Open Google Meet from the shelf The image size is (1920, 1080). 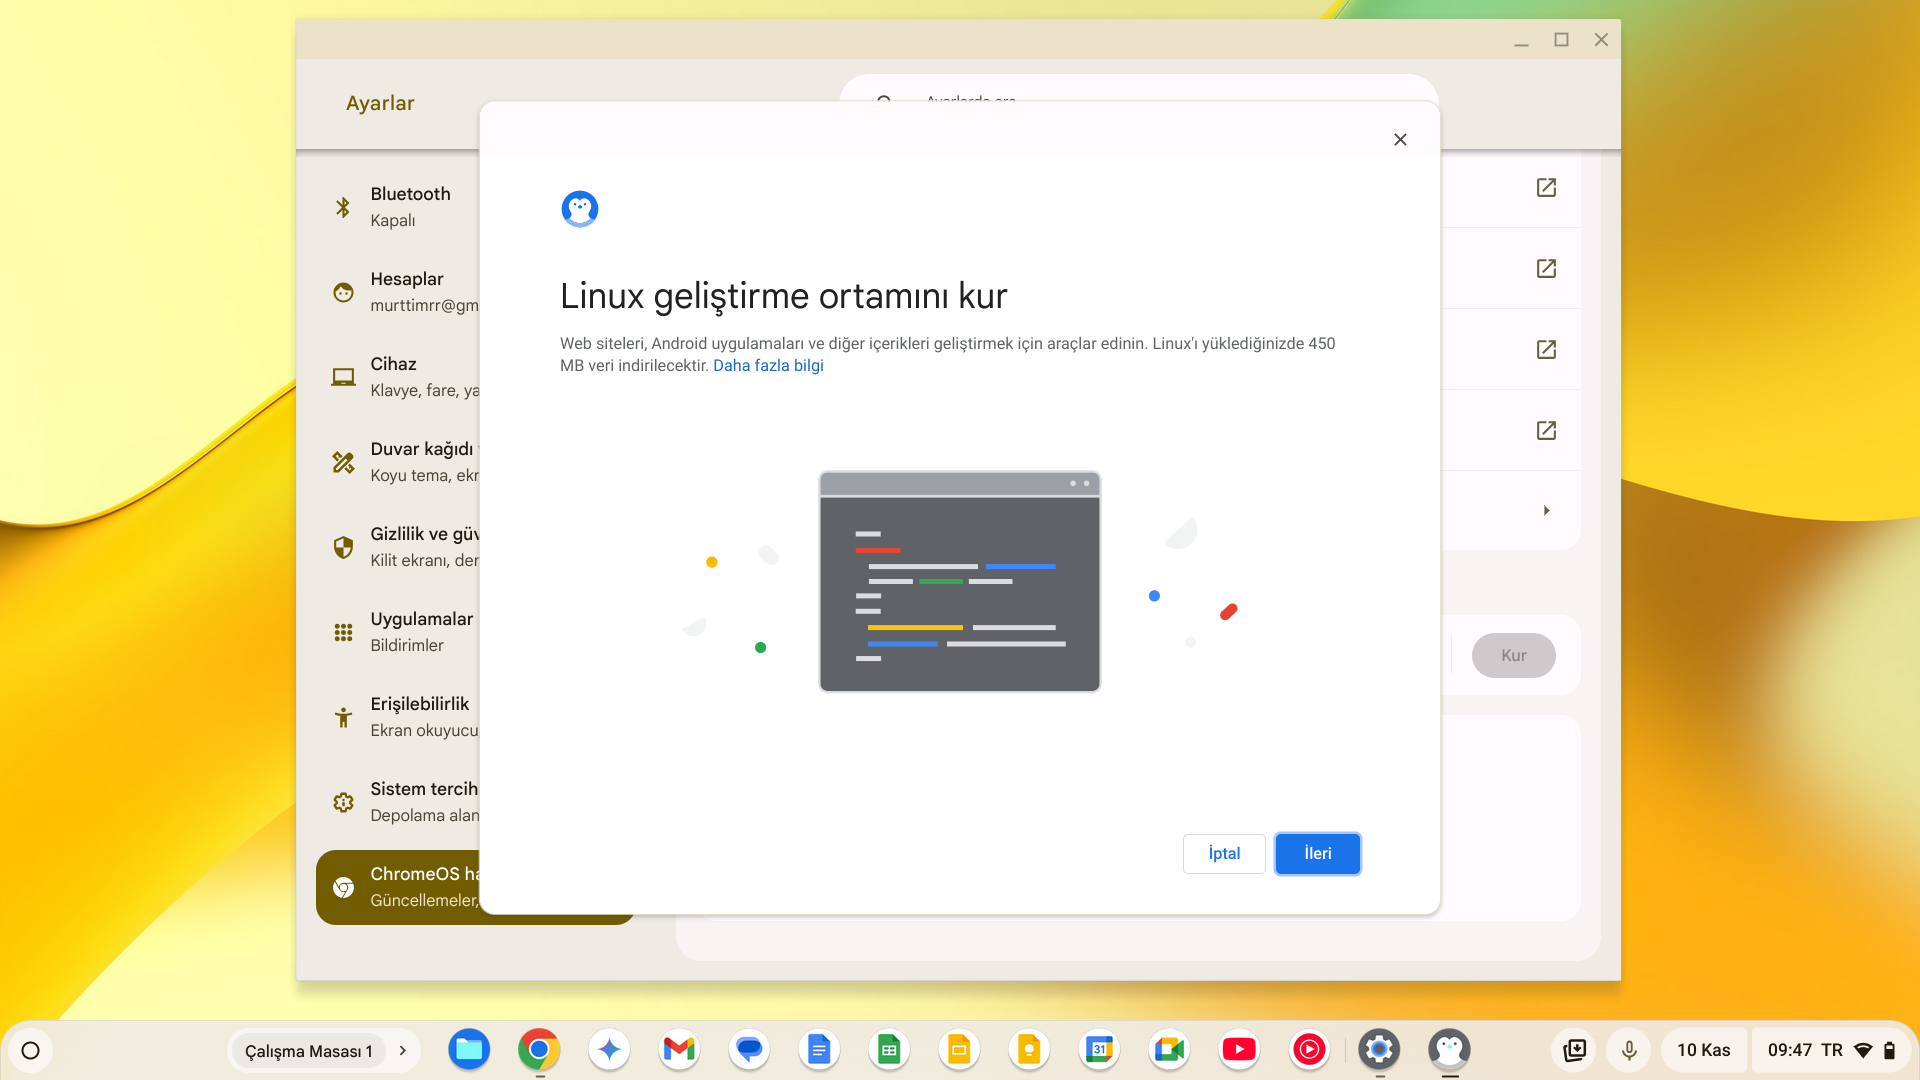(x=1169, y=1049)
